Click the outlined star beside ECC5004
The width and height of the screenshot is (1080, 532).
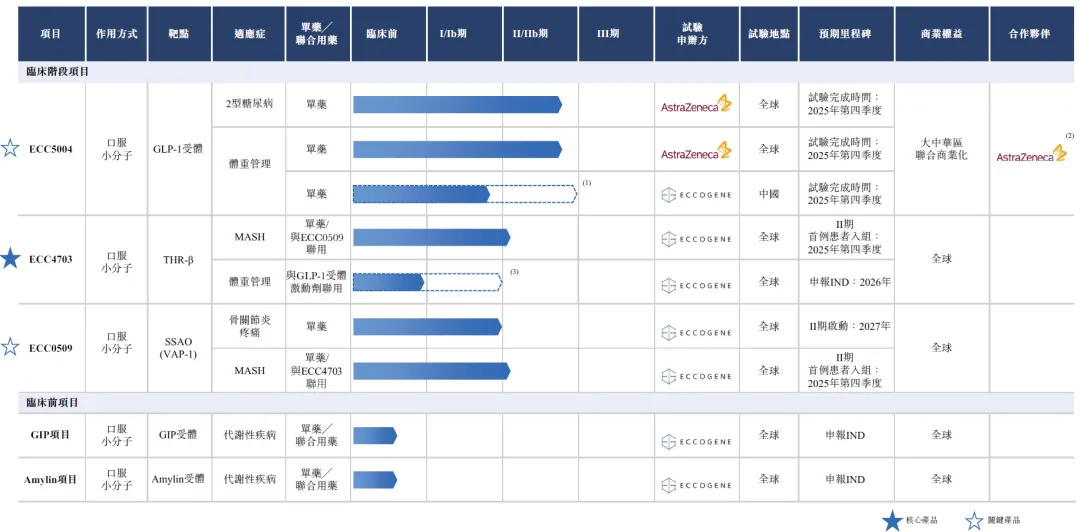click(10, 149)
